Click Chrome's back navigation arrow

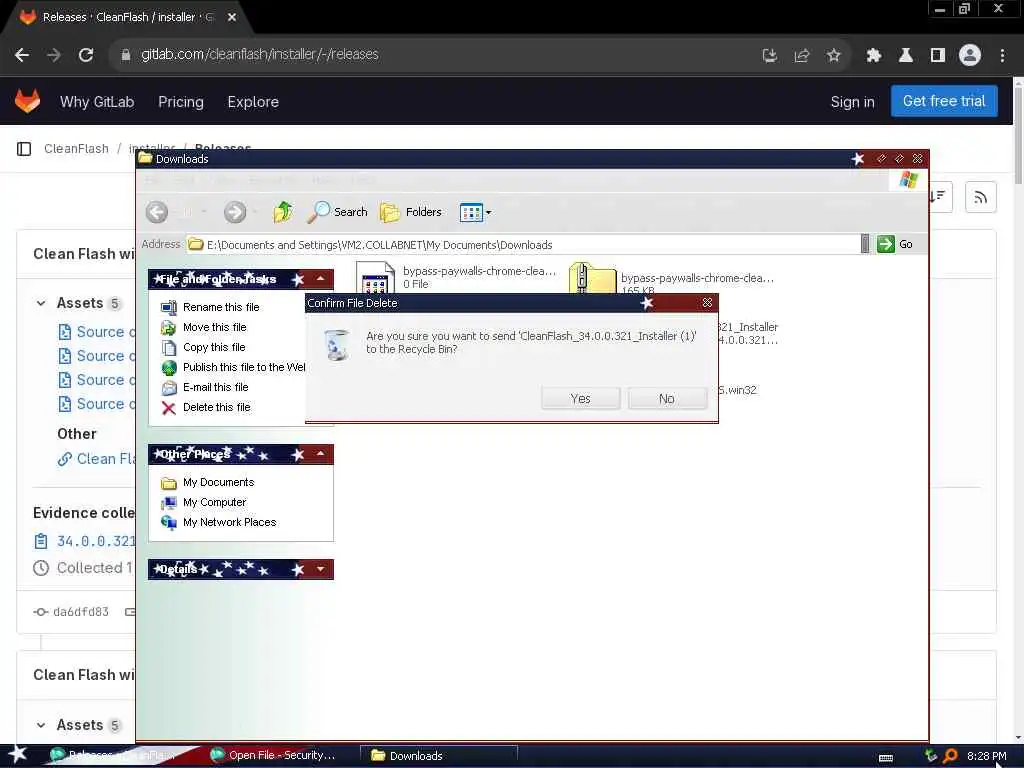(22, 55)
